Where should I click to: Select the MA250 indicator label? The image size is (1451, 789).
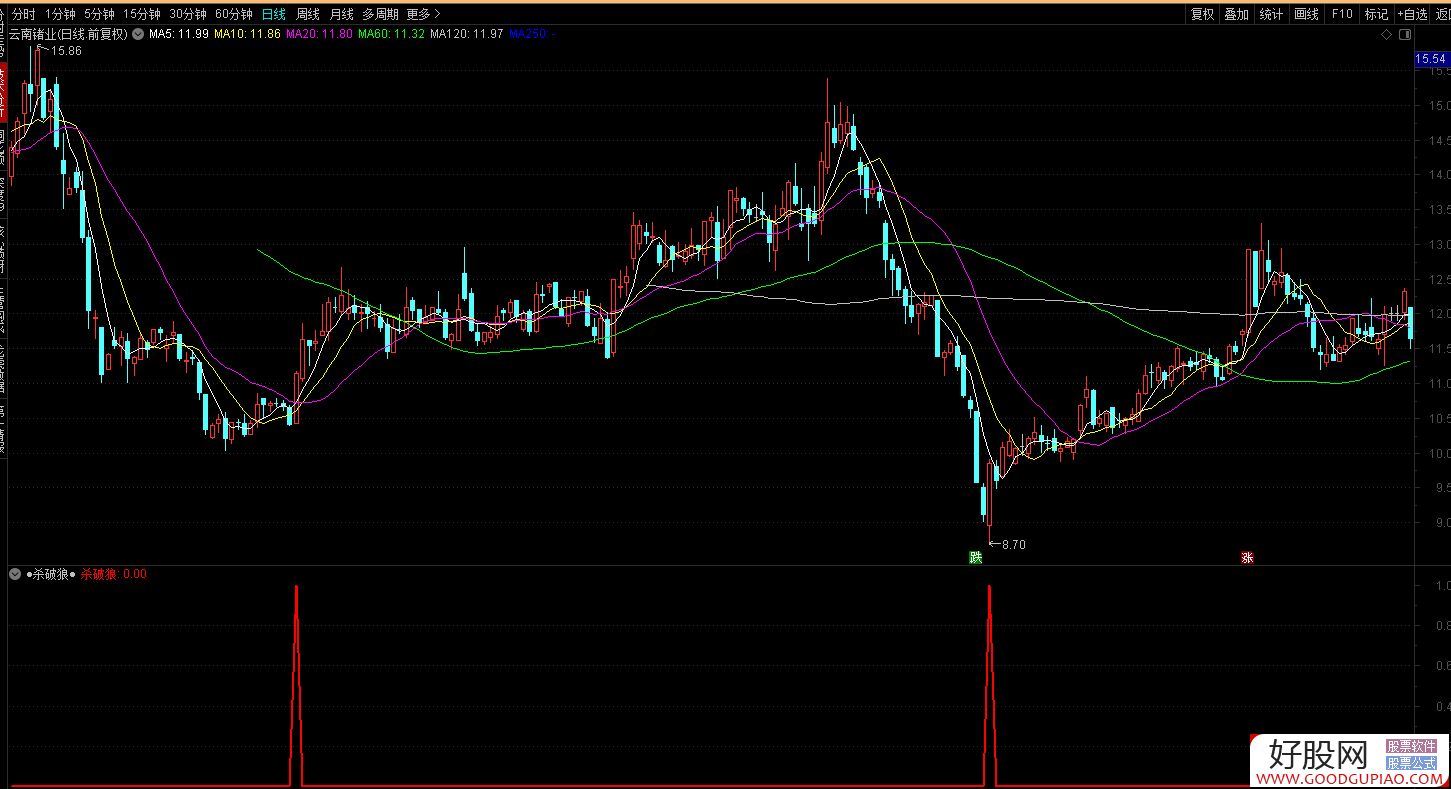click(533, 34)
